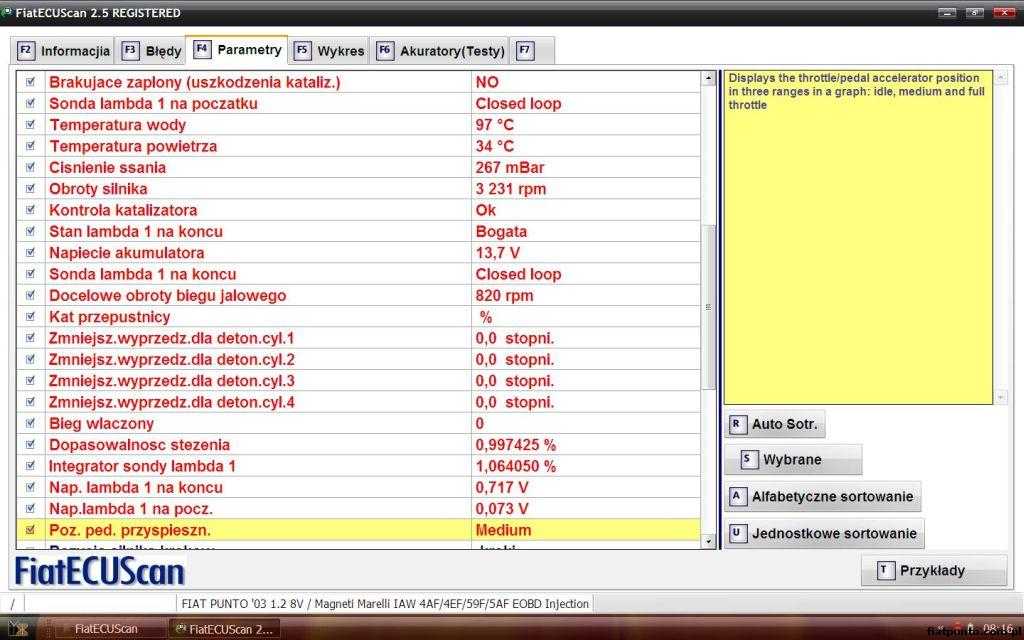Toggle the Temperatura powietrza checkbox
1024x640 pixels.
click(x=30, y=146)
